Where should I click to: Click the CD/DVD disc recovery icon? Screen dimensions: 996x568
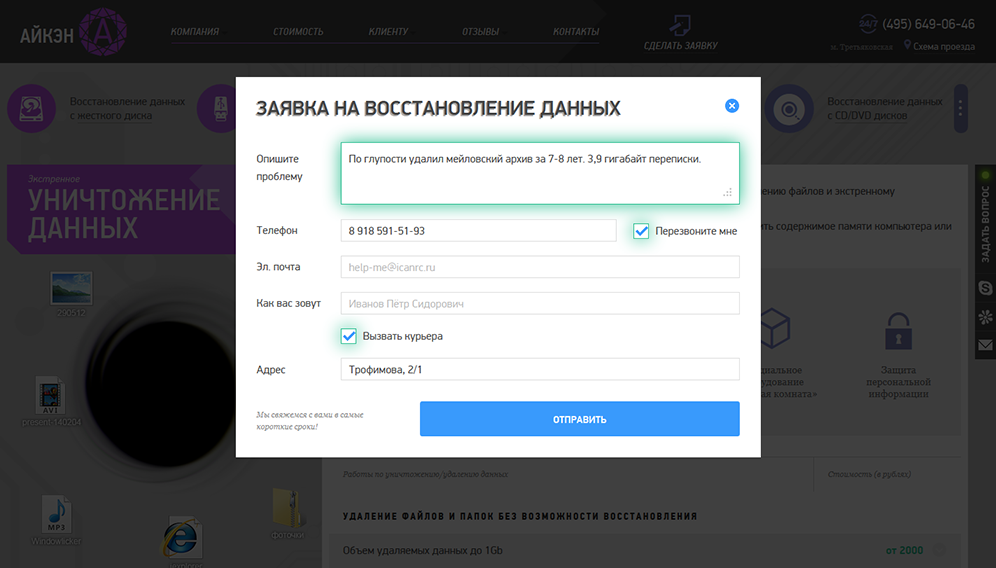pyautogui.click(x=789, y=109)
